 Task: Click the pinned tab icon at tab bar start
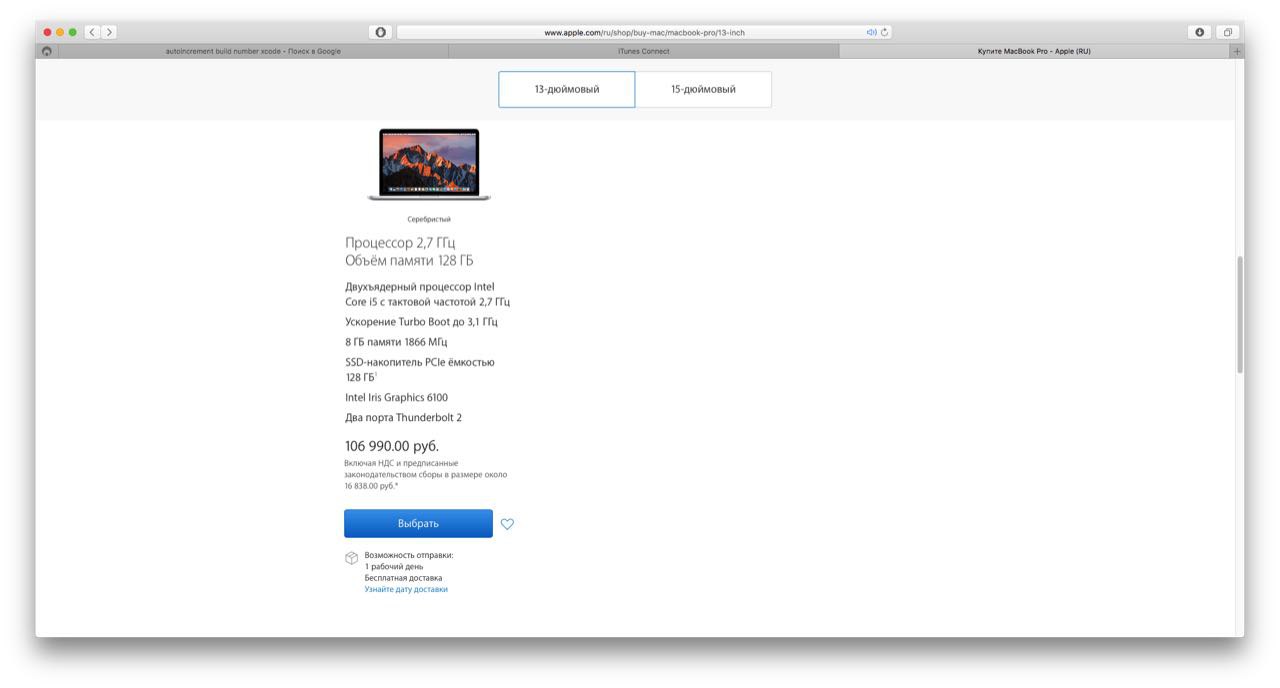click(47, 51)
